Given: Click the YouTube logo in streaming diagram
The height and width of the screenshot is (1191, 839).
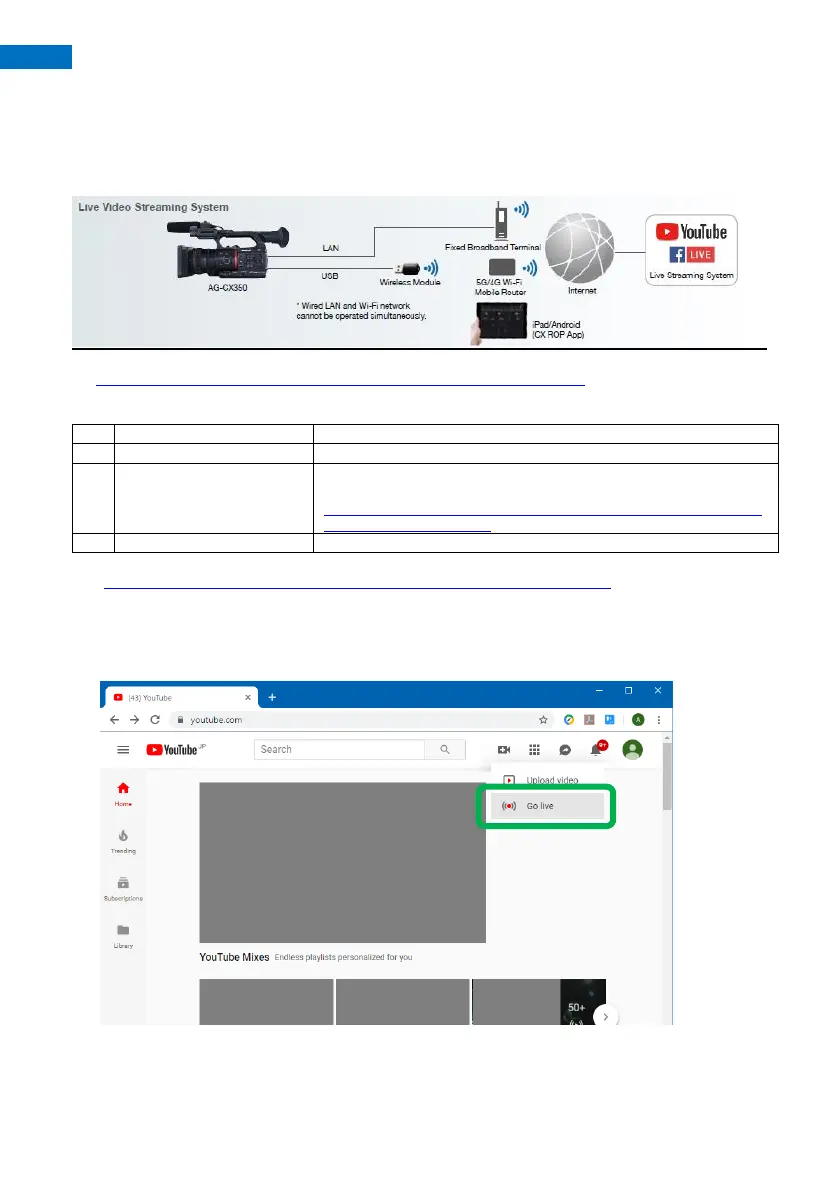Looking at the screenshot, I should 692,232.
